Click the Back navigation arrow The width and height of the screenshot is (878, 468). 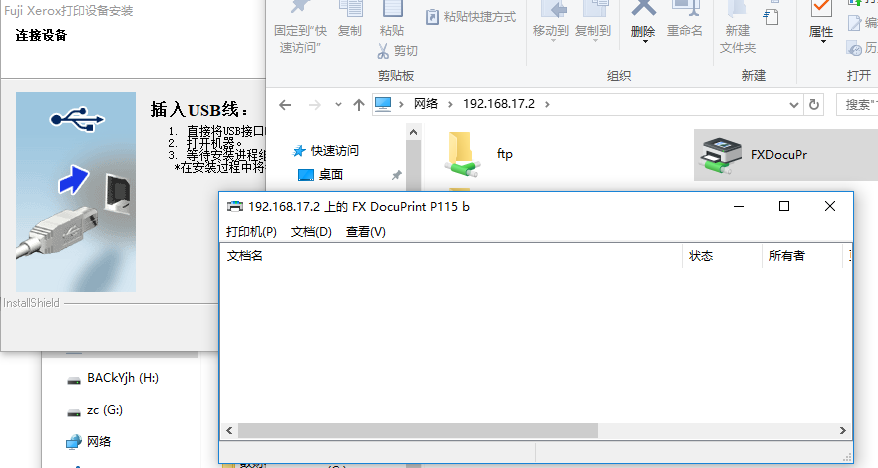point(285,104)
